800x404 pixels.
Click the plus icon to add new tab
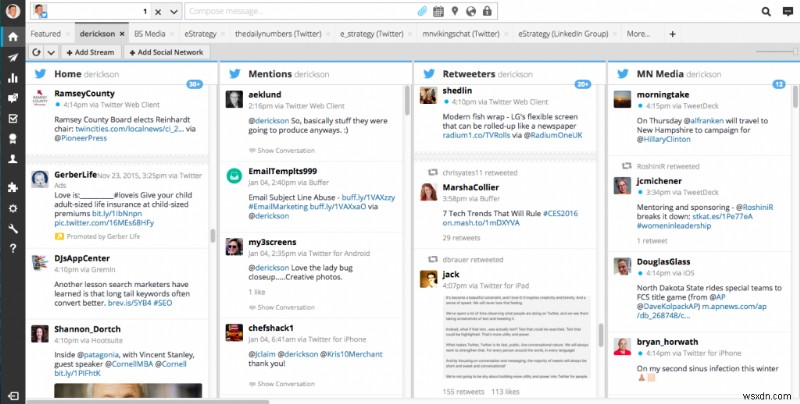point(672,34)
